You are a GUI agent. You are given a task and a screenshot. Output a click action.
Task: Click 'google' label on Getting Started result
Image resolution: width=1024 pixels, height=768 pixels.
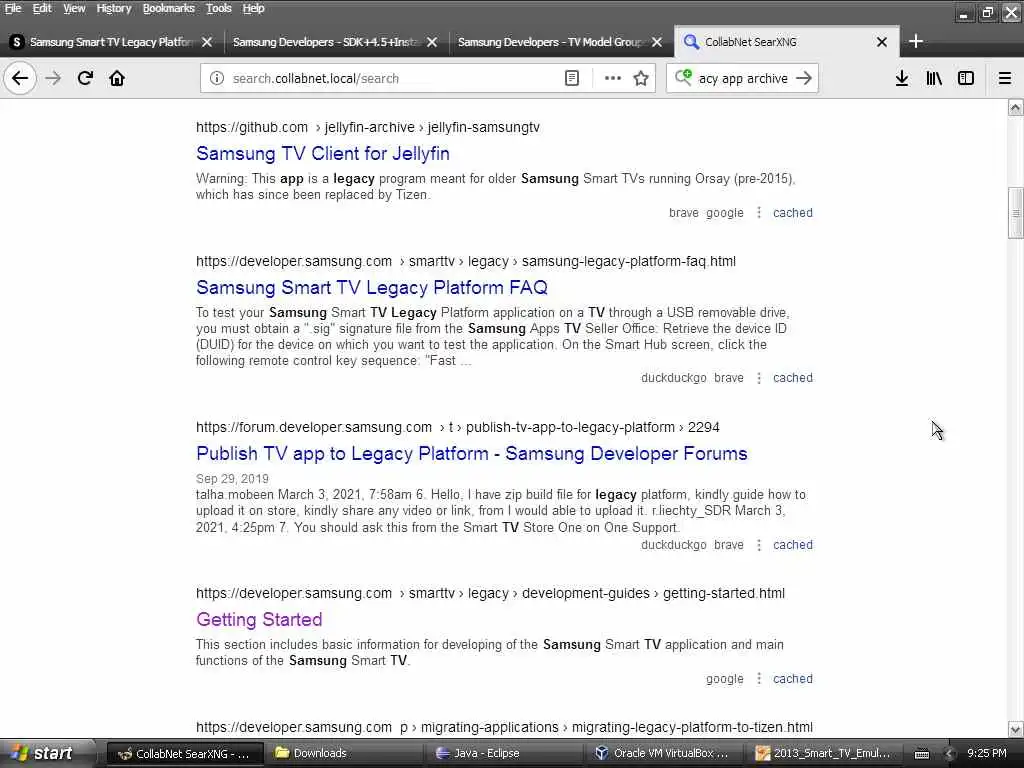tap(724, 679)
